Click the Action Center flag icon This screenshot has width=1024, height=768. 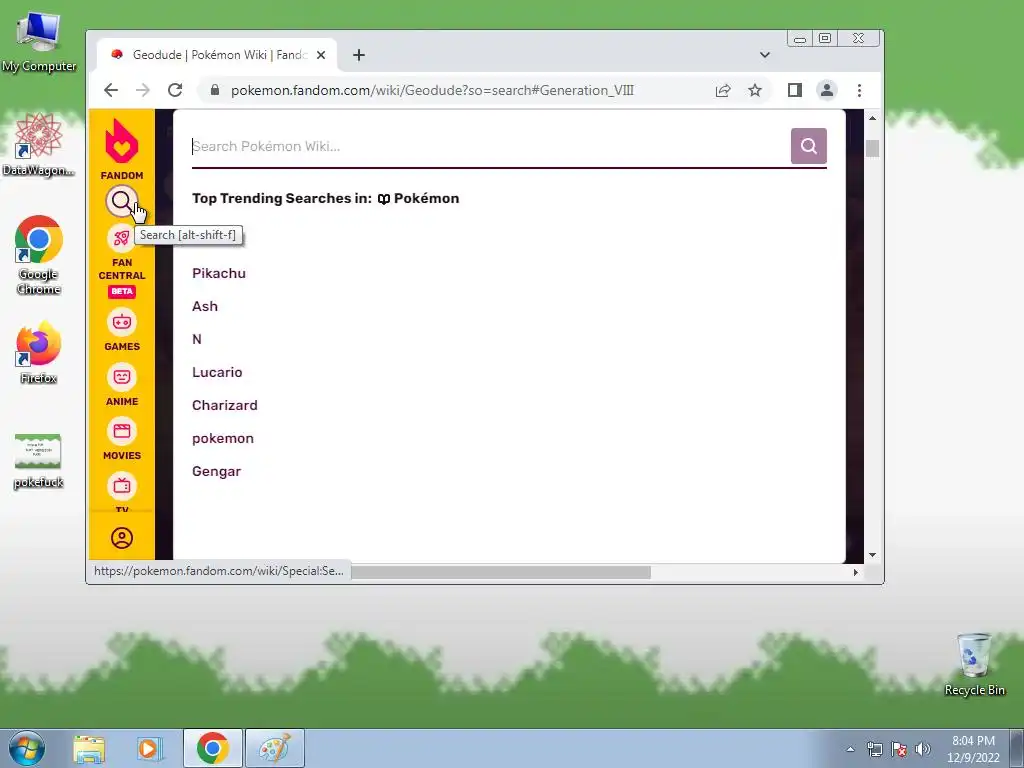(x=899, y=749)
